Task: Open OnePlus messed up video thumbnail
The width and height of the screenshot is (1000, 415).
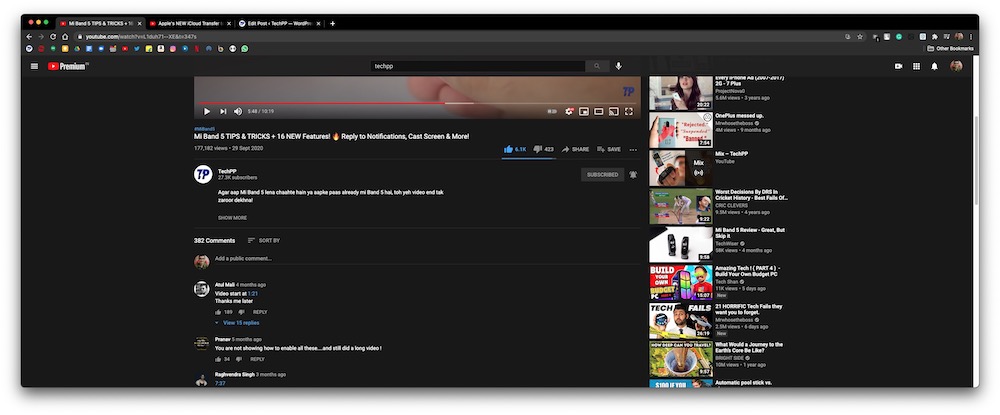Action: pos(680,131)
